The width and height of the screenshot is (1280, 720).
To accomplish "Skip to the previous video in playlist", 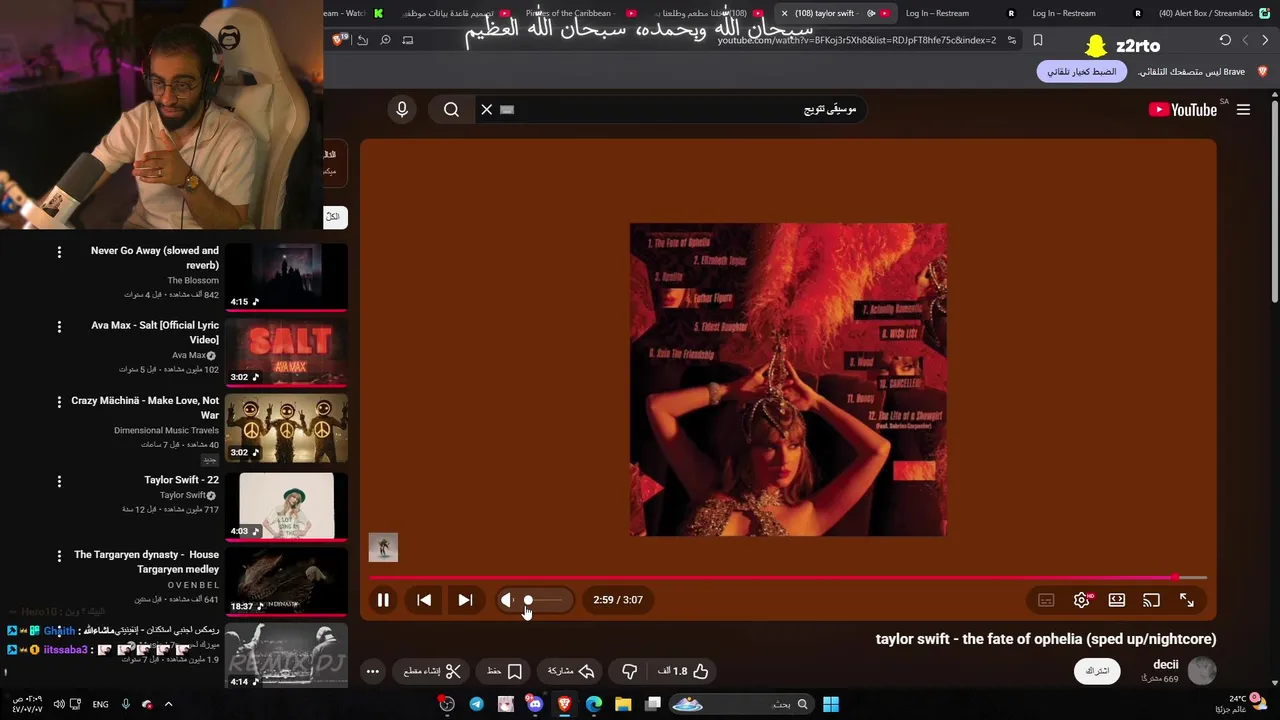I will pyautogui.click(x=424, y=600).
